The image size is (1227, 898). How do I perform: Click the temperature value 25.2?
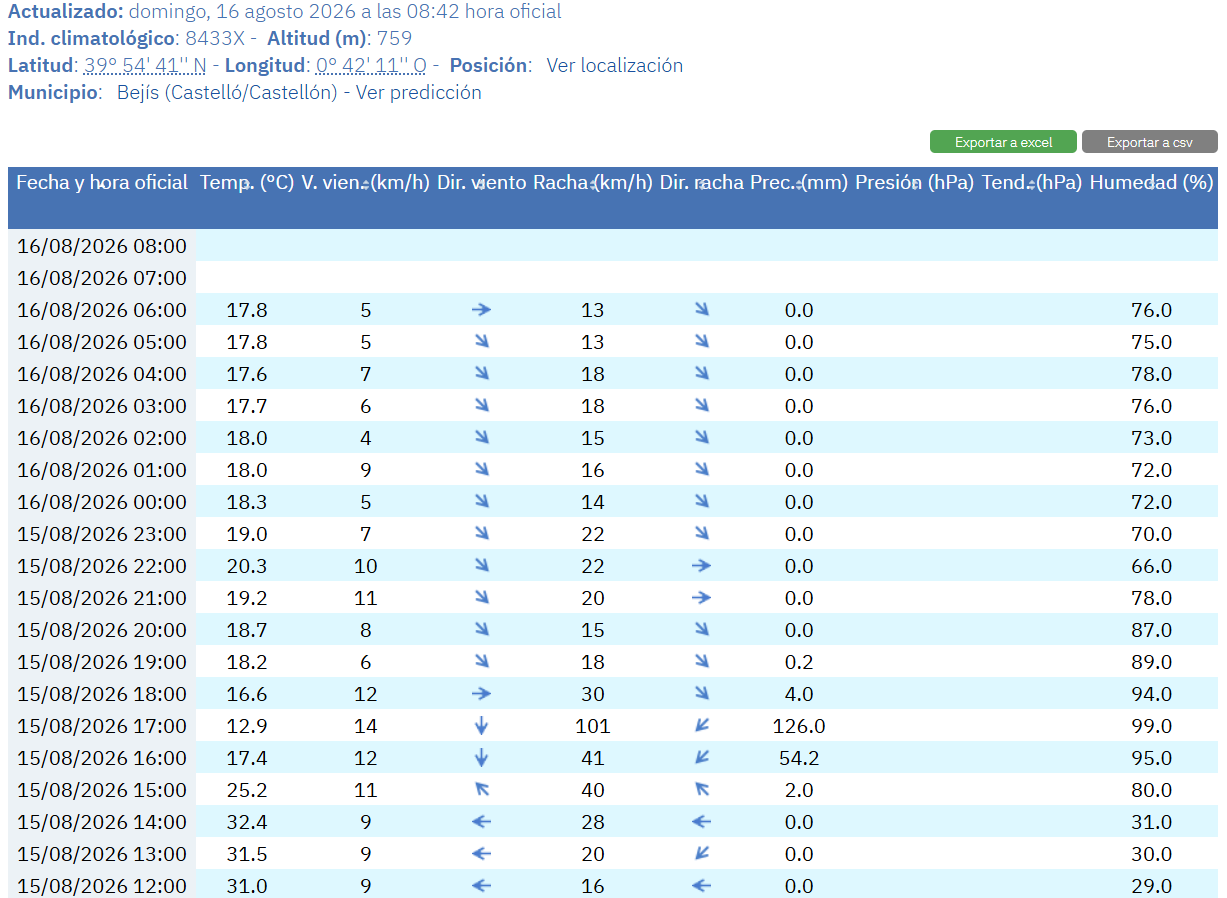[247, 790]
